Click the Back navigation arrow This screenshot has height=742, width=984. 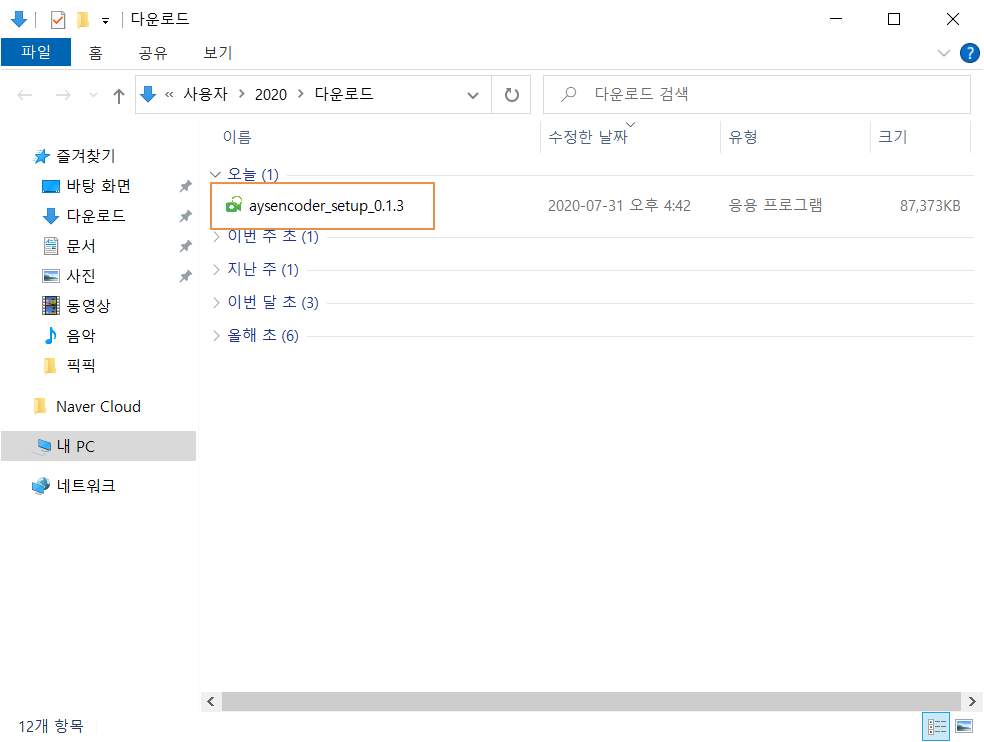click(x=25, y=95)
